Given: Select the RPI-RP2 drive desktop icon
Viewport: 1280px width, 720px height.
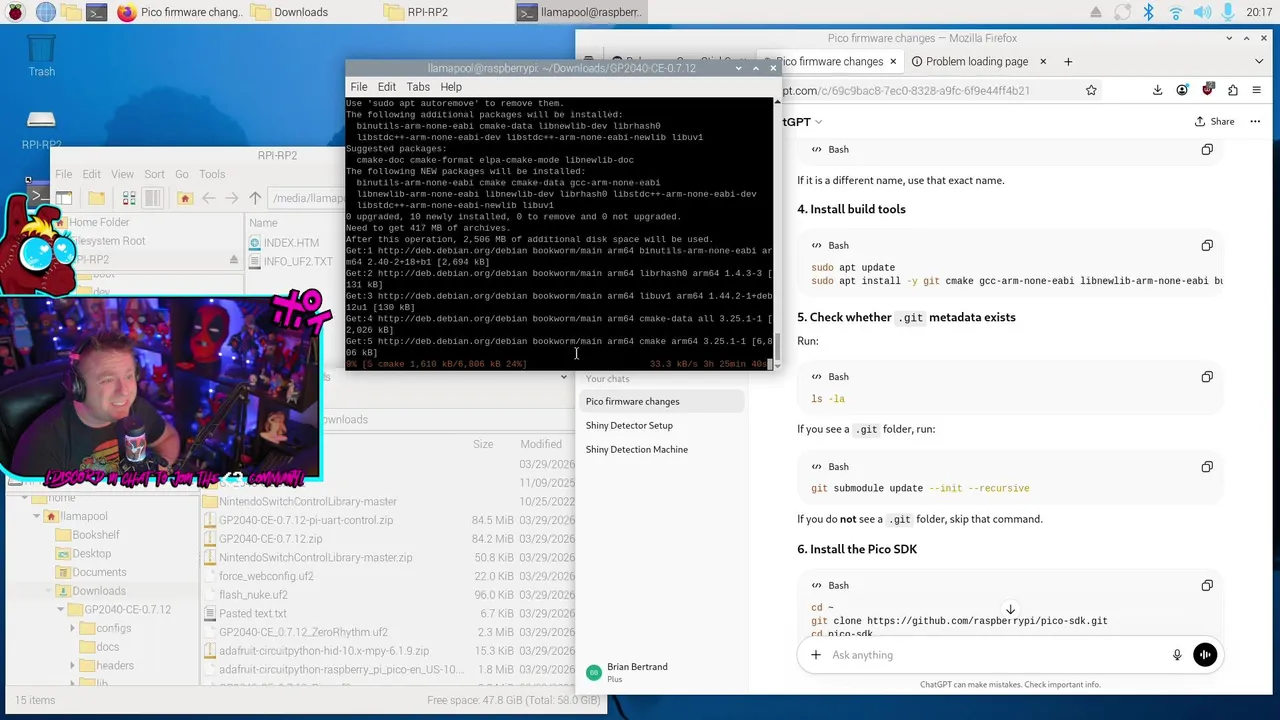Looking at the screenshot, I should (41, 130).
